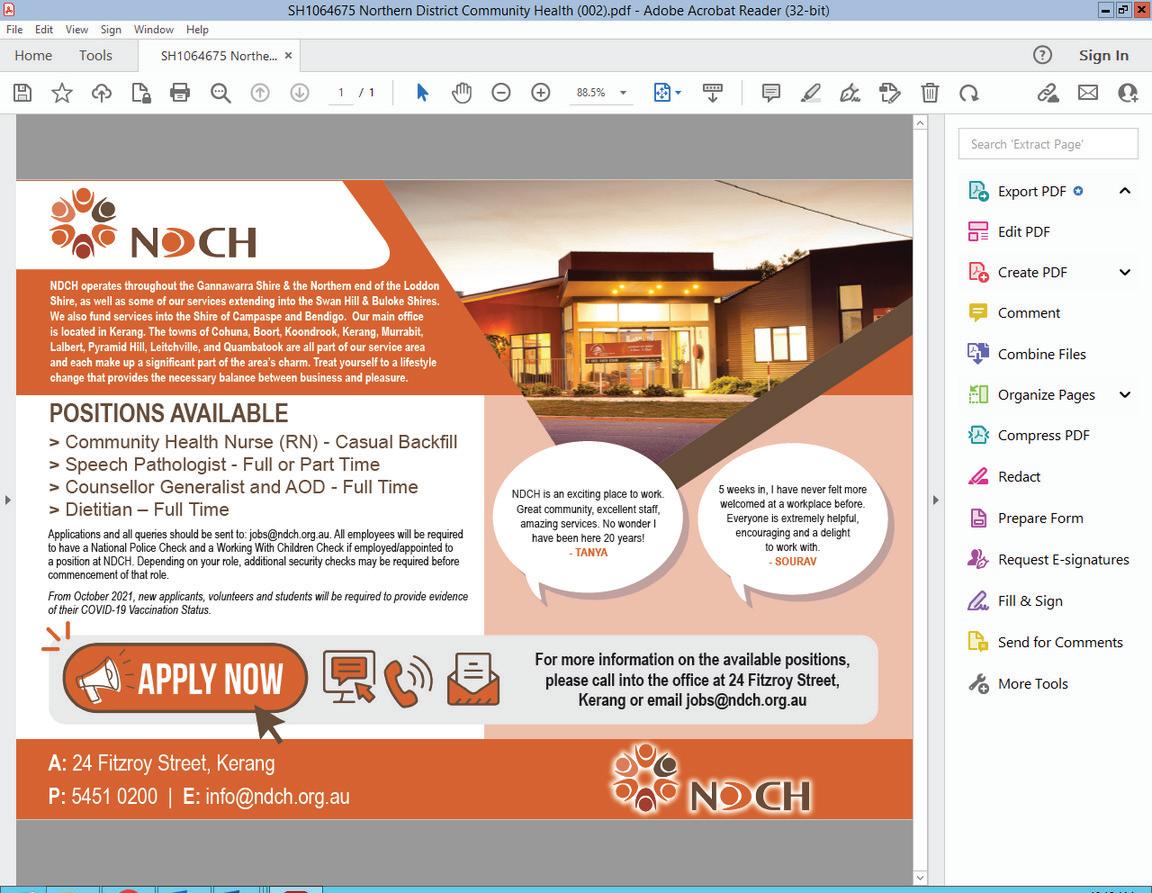Image resolution: width=1152 pixels, height=893 pixels.
Task: Rotate the page with the rotate icon
Action: 969,93
